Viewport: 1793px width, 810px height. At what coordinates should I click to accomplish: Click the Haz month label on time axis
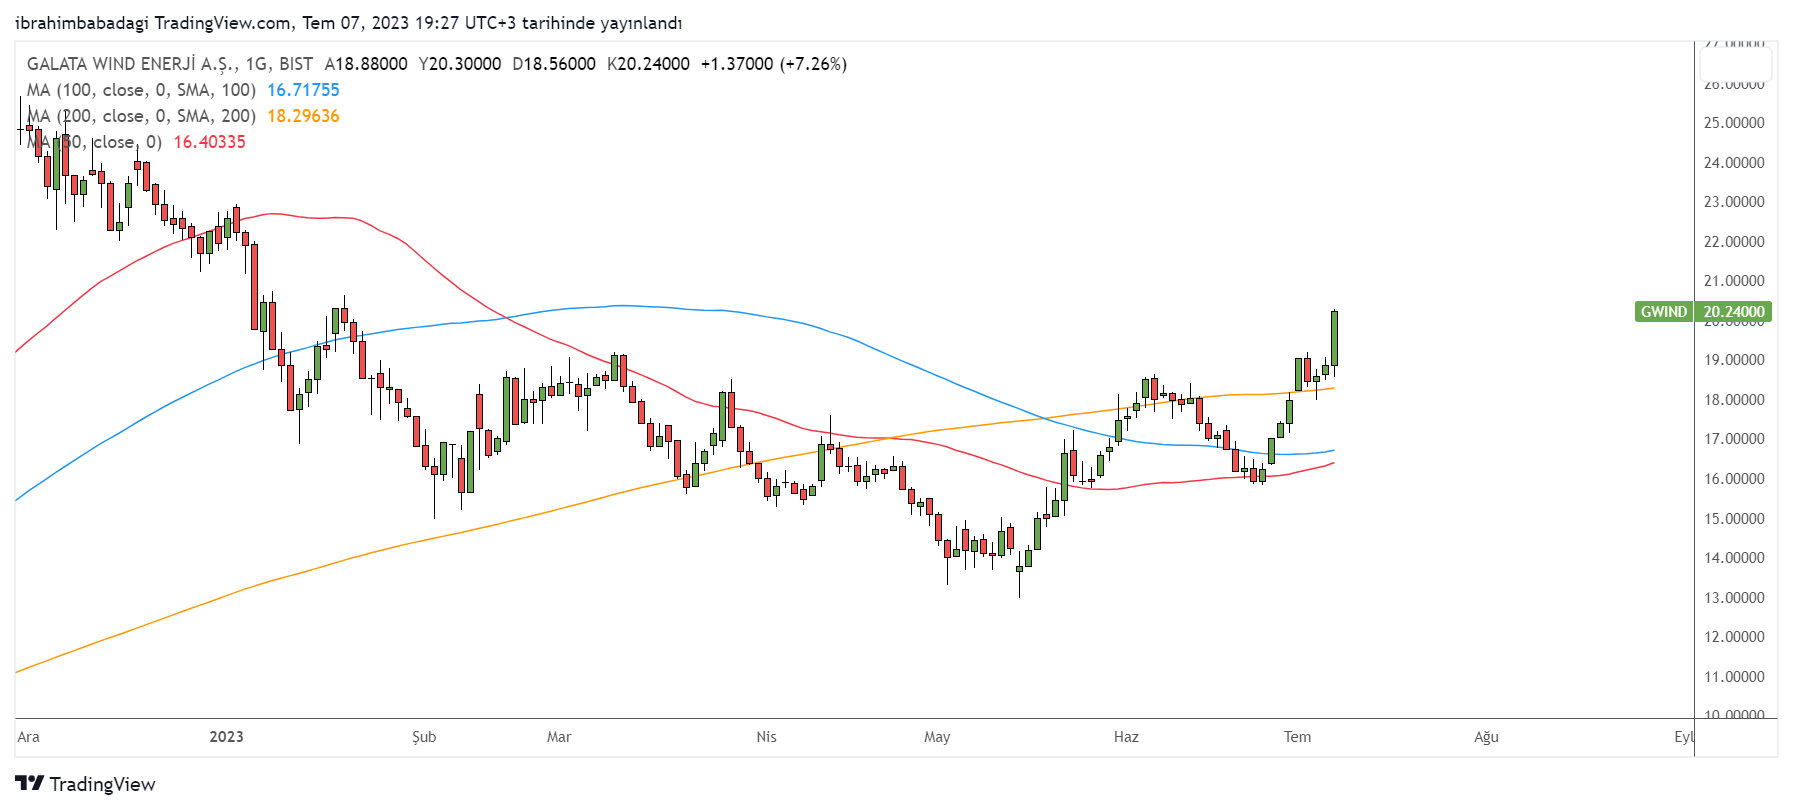tap(1126, 737)
